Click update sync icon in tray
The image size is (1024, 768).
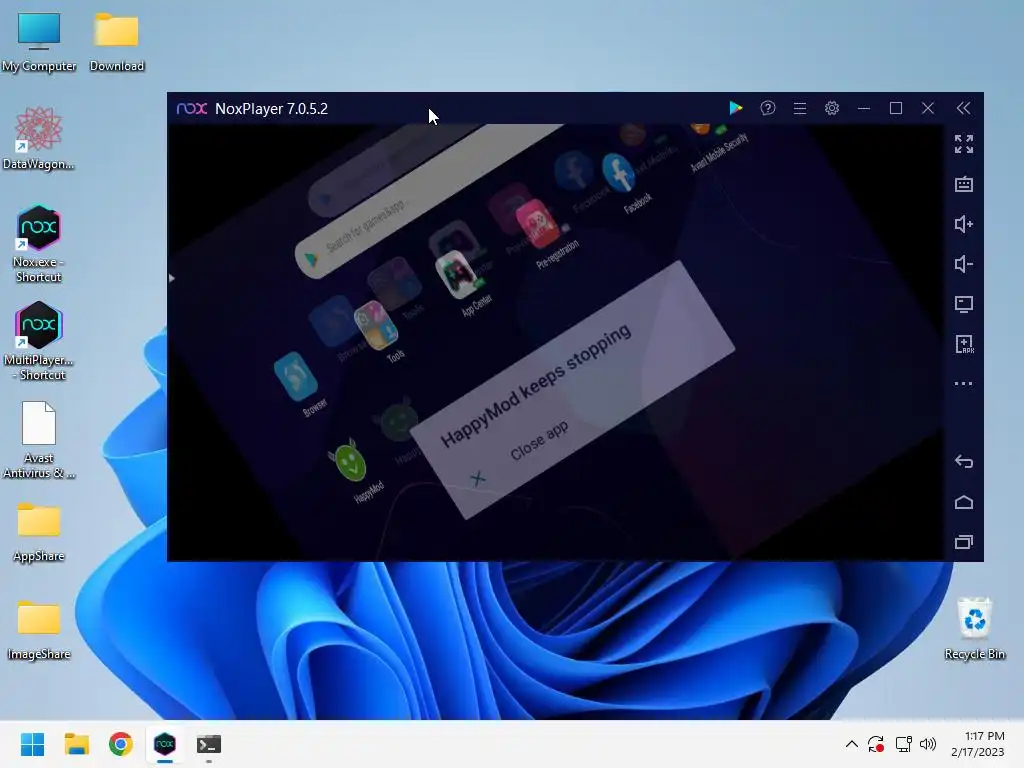click(x=876, y=744)
